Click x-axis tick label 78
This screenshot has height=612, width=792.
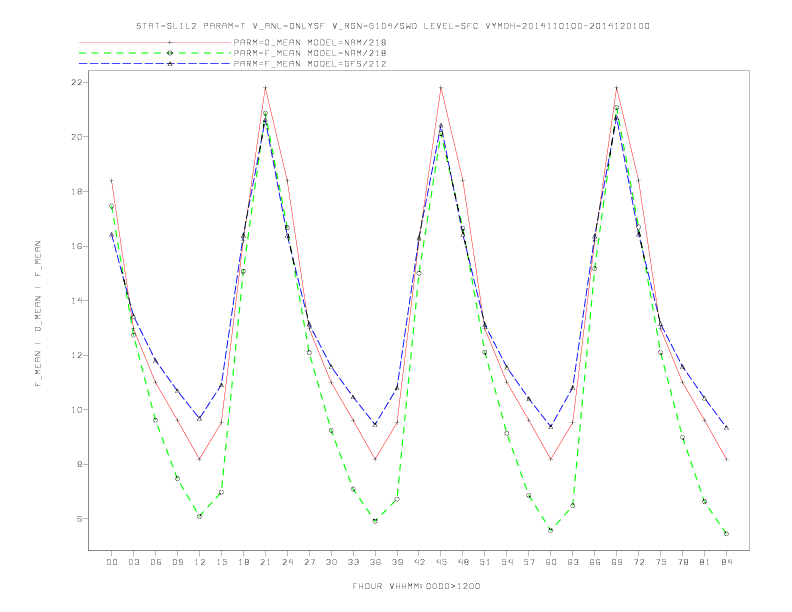click(x=683, y=562)
